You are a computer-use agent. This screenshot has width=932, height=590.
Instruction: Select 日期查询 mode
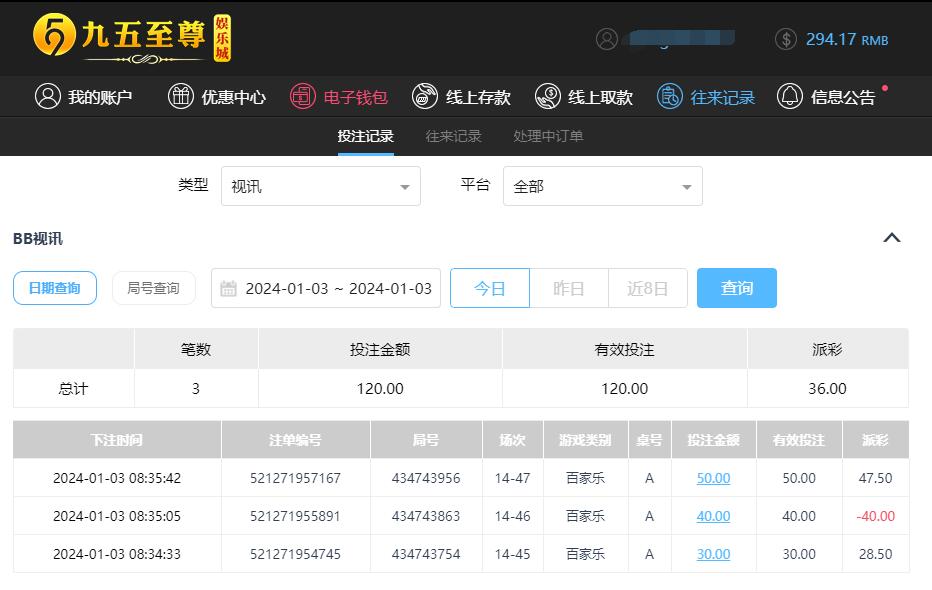point(55,288)
